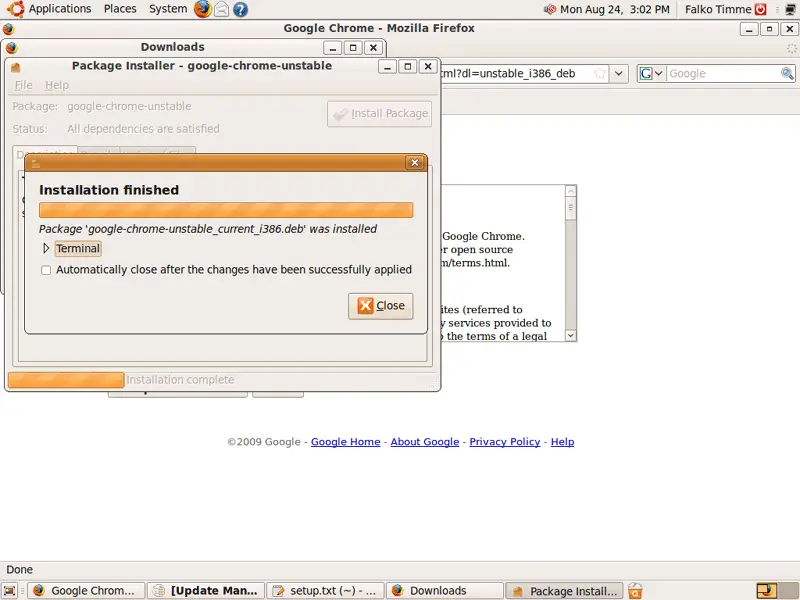Open the Privacy Policy link
This screenshot has width=800, height=600.
click(505, 442)
